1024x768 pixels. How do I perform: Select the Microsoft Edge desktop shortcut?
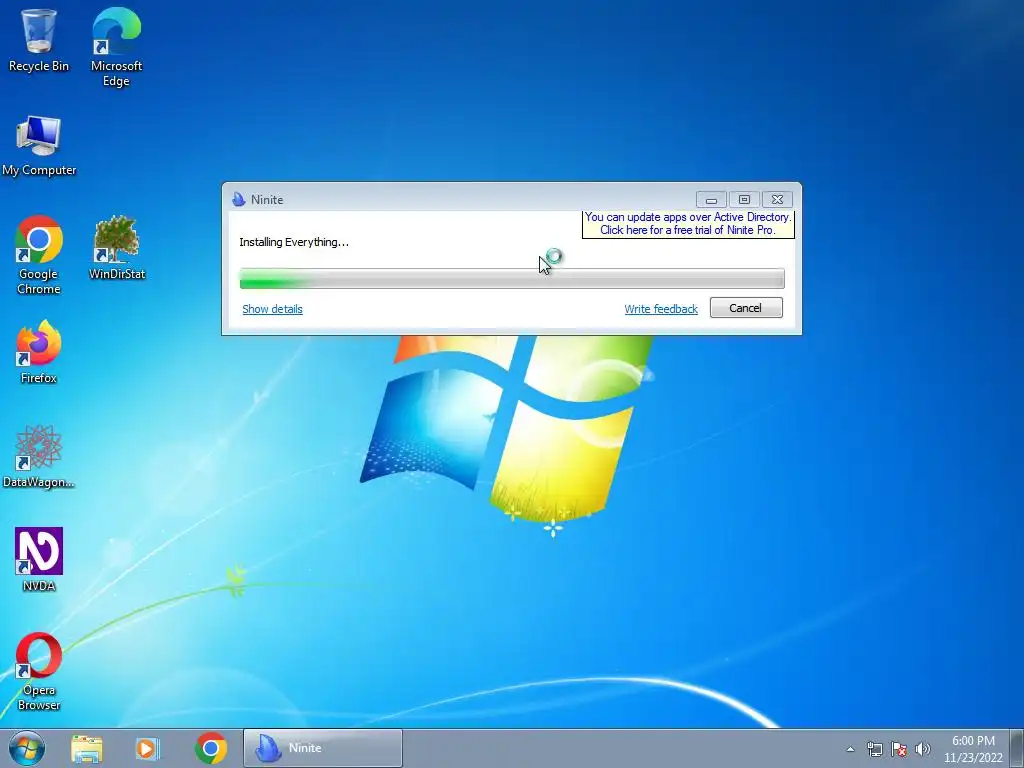click(116, 47)
